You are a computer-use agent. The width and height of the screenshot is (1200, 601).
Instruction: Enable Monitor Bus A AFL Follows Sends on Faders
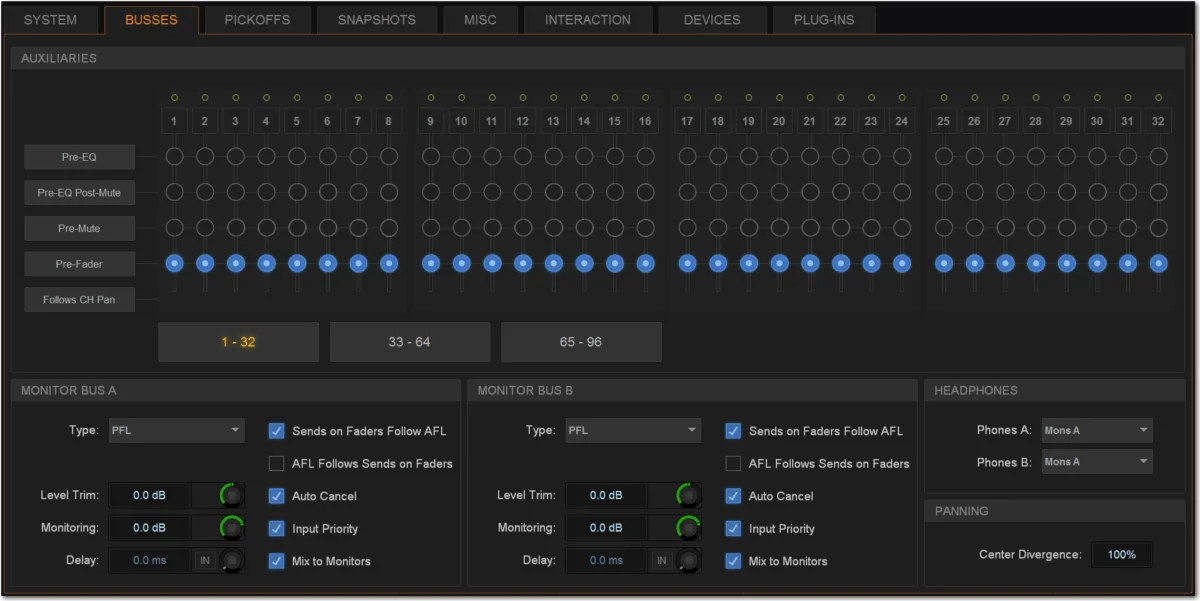(277, 463)
